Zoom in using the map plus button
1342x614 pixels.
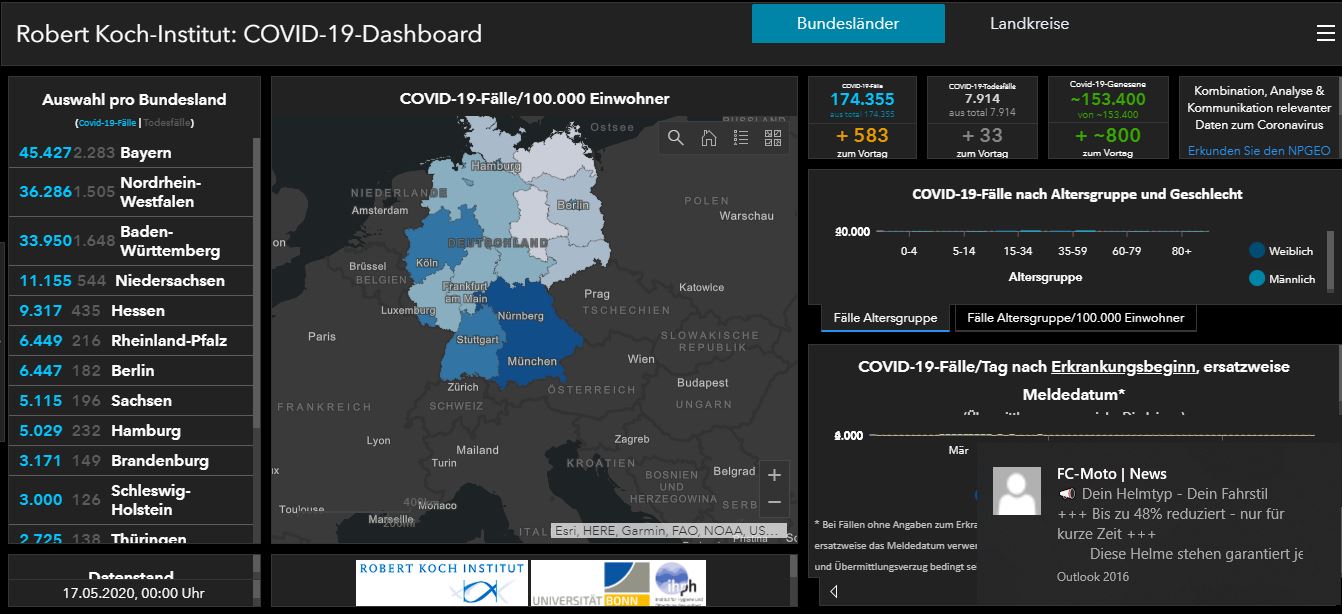773,474
